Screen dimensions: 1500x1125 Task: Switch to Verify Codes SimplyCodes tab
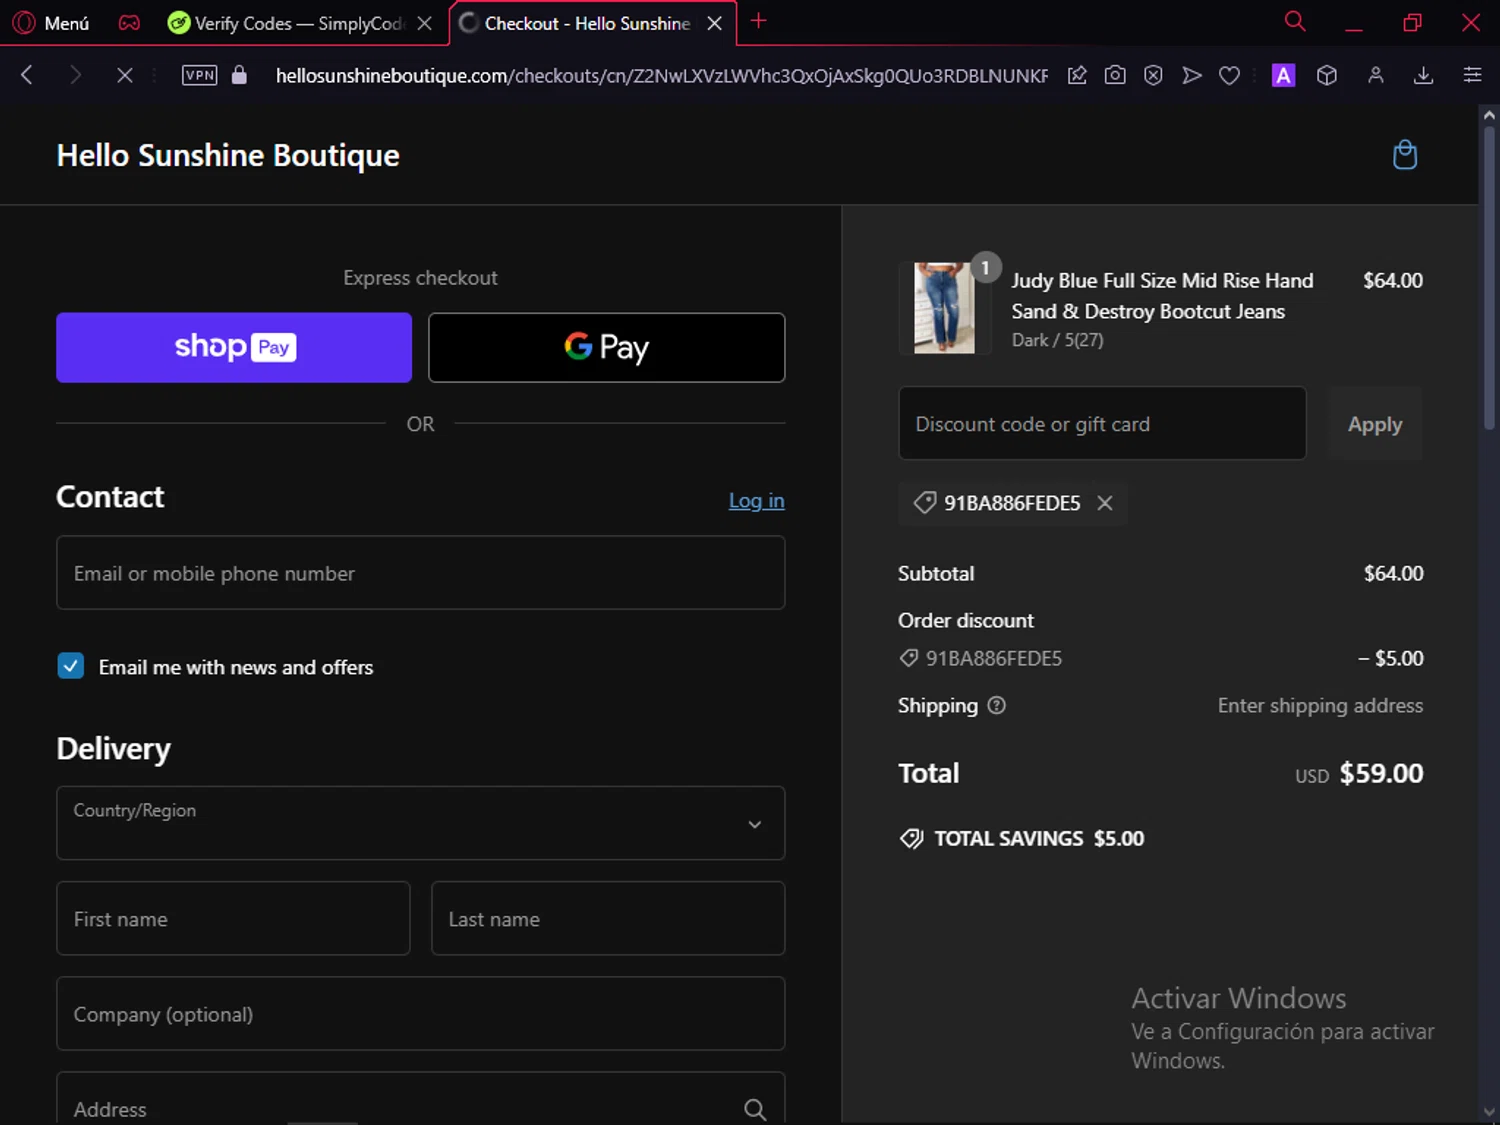click(x=287, y=23)
